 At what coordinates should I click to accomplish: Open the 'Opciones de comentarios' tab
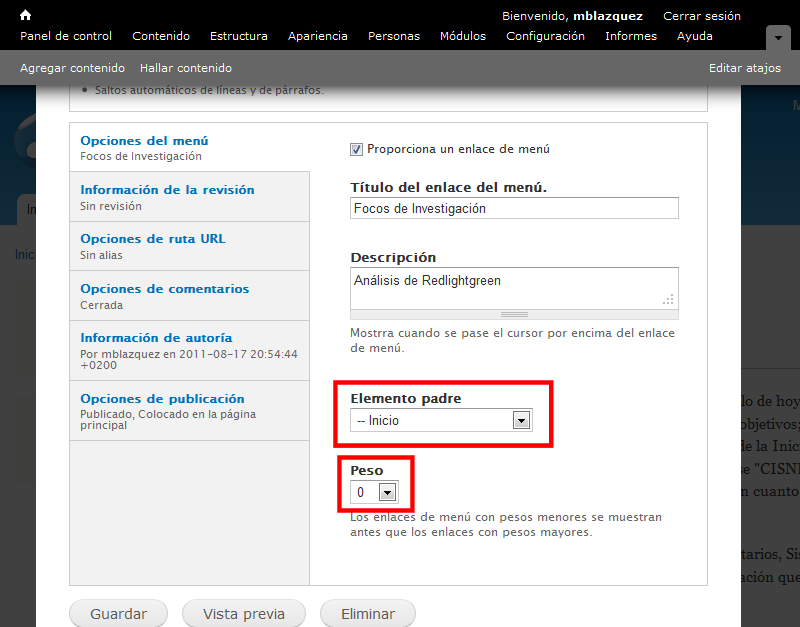tap(164, 289)
